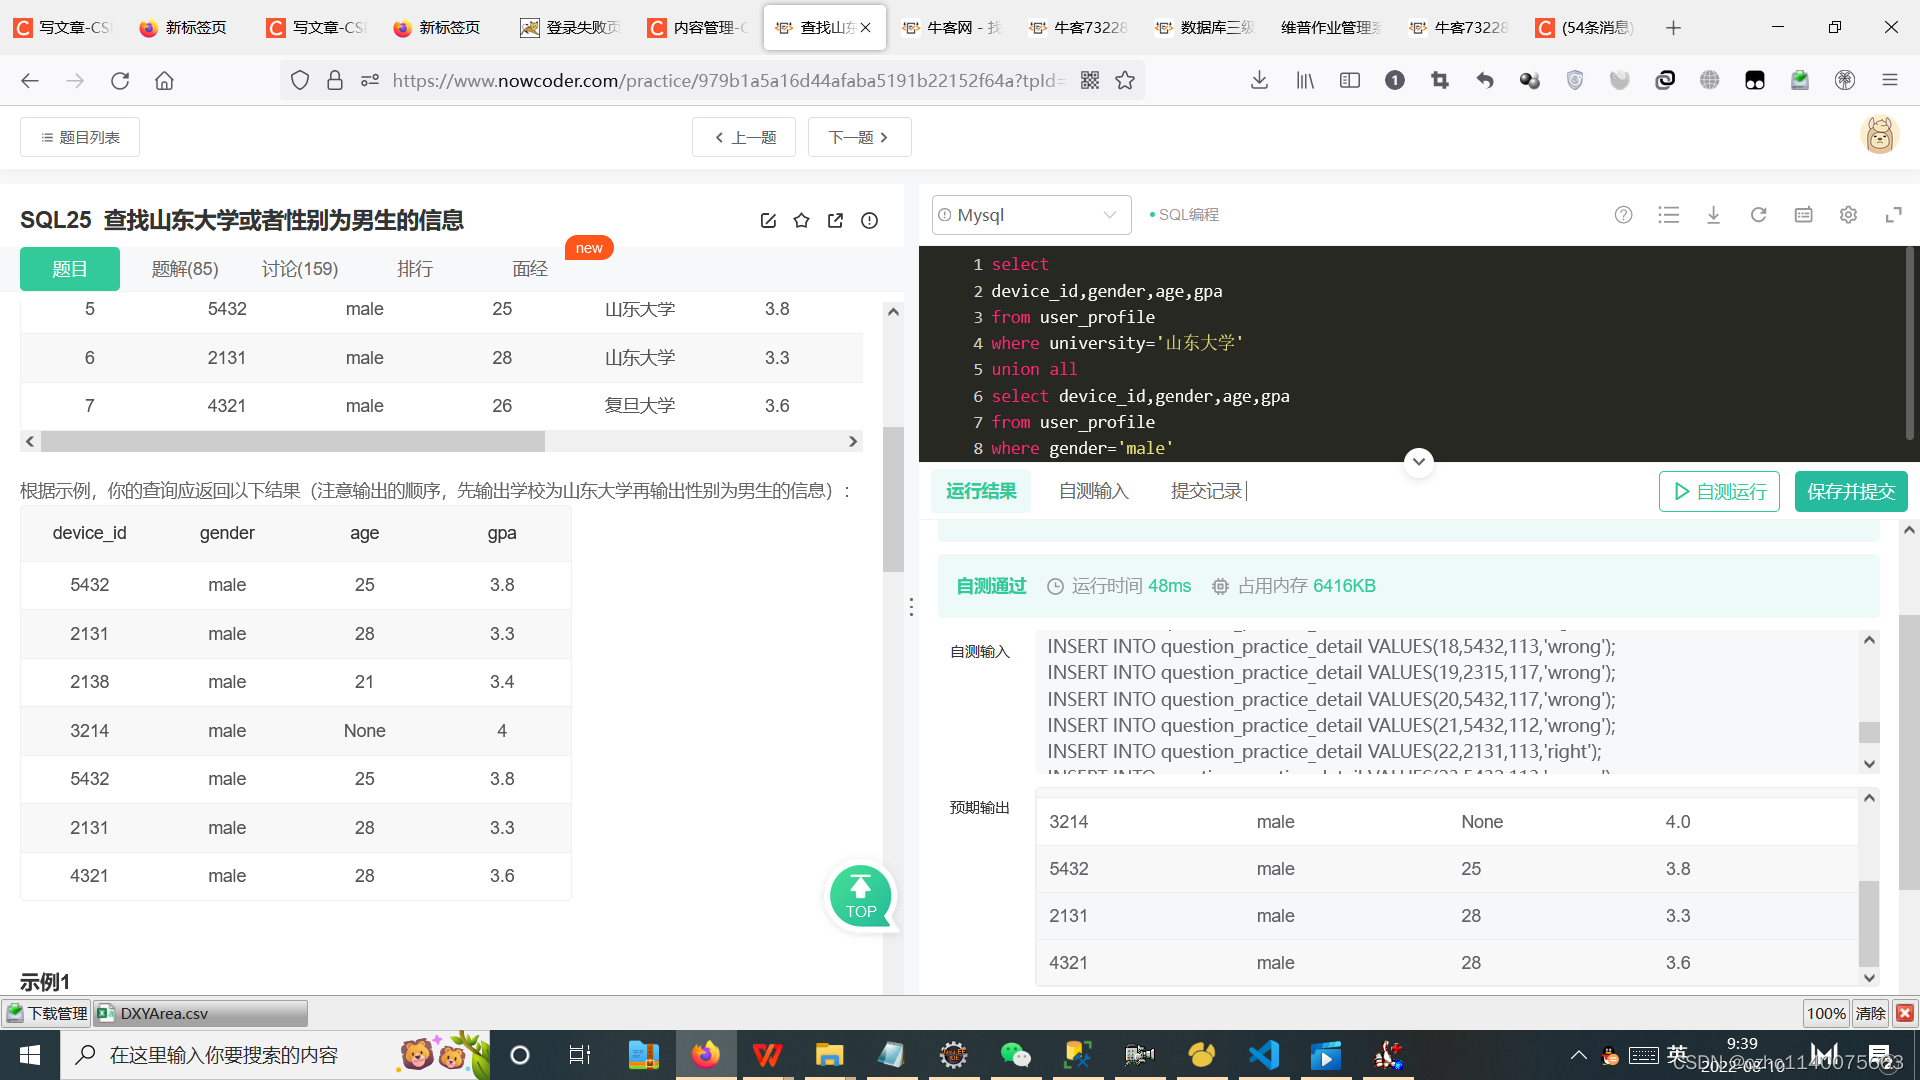
Task: Expand the code editor with chevron button
Action: click(1419, 461)
